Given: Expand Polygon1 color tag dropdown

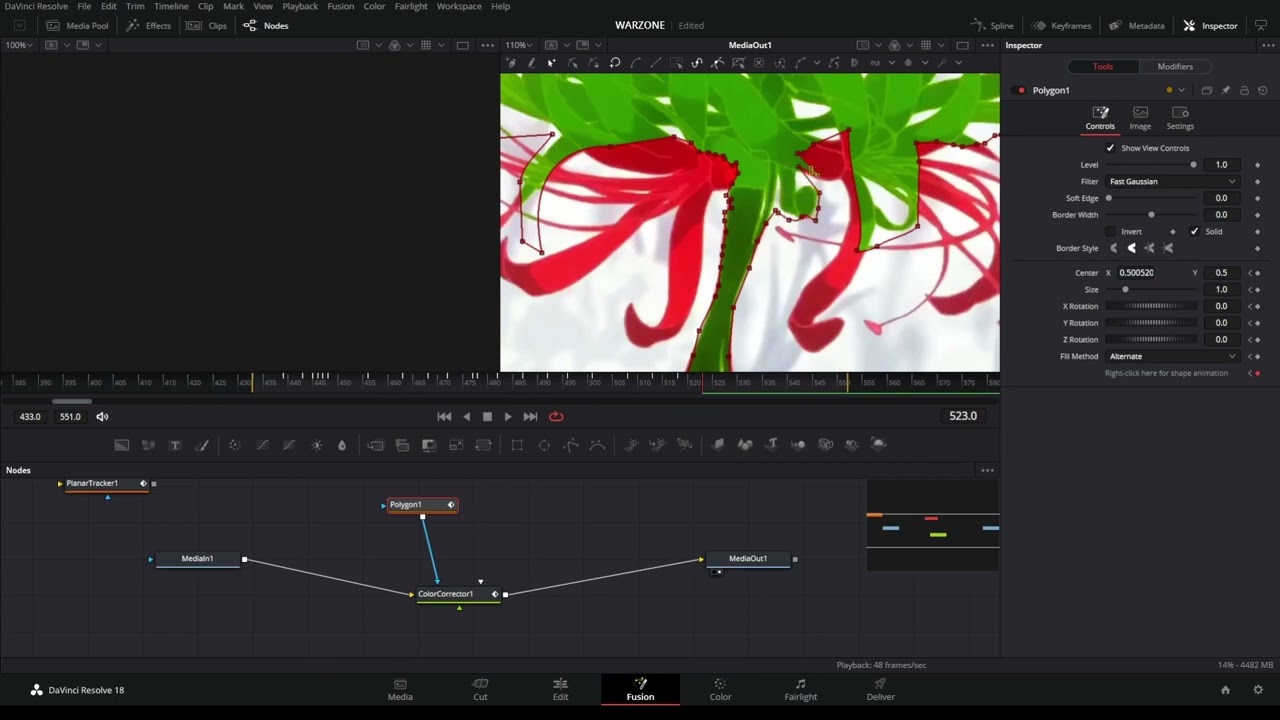Looking at the screenshot, I should (1181, 90).
